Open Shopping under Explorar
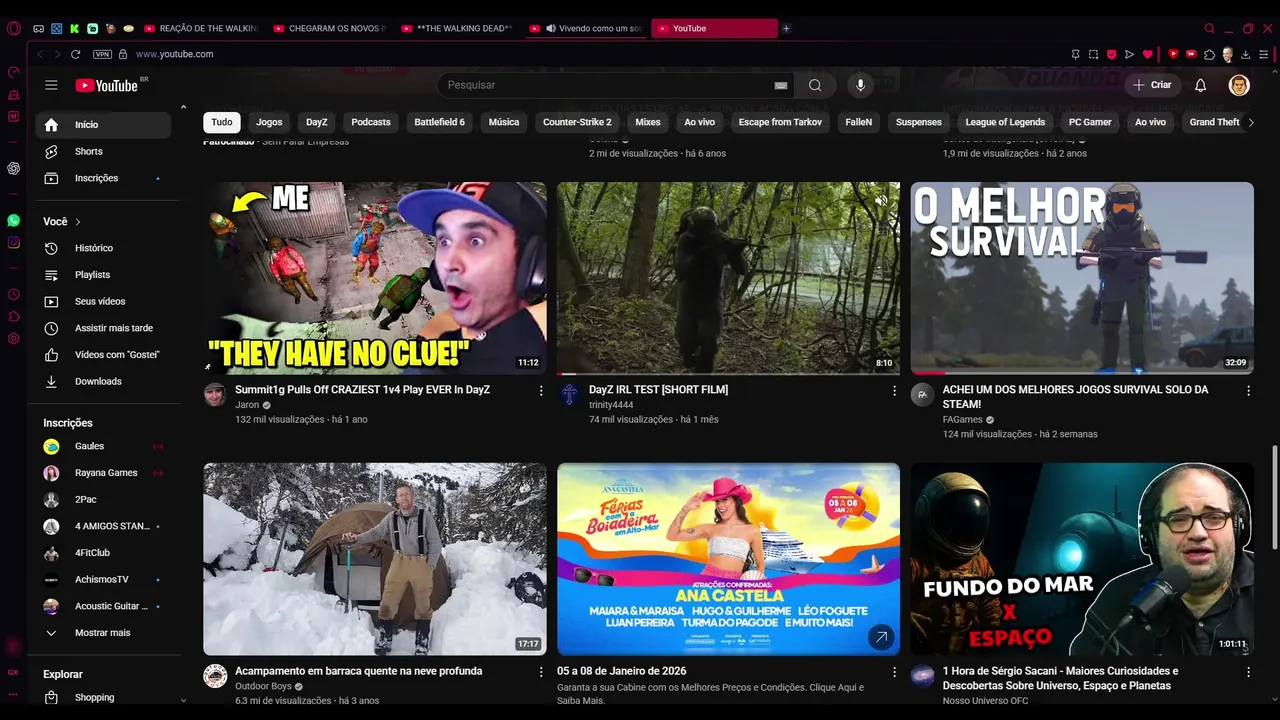The width and height of the screenshot is (1280, 720). [104, 697]
